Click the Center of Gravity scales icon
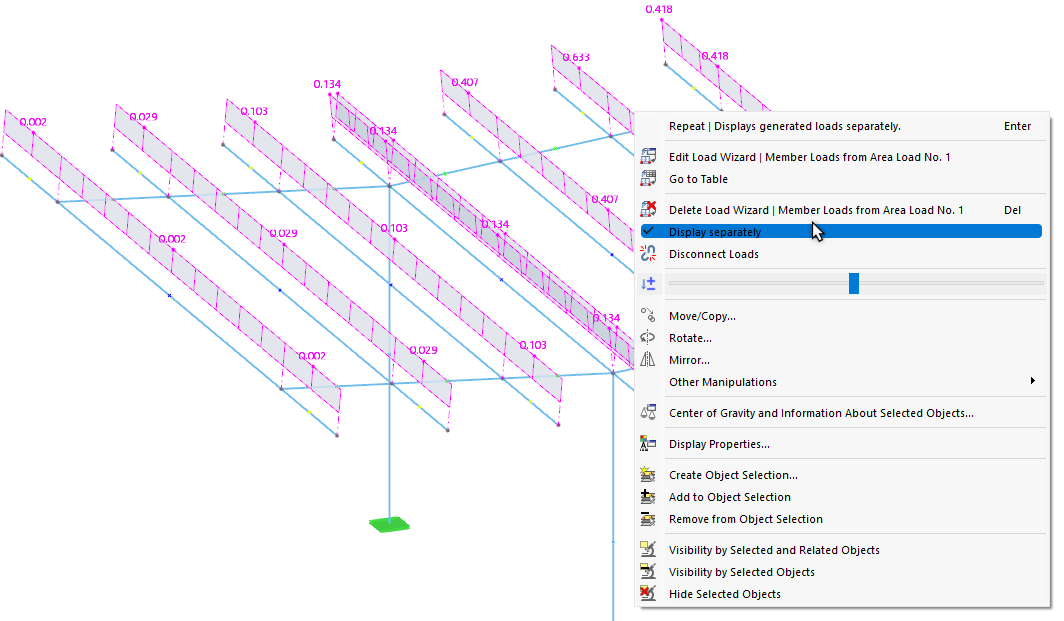The height and width of the screenshot is (621, 1064). [x=648, y=413]
